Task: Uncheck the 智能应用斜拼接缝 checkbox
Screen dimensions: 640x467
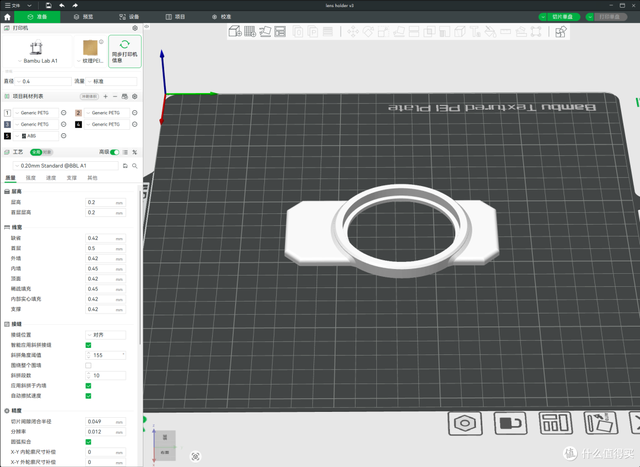Action: click(88, 345)
